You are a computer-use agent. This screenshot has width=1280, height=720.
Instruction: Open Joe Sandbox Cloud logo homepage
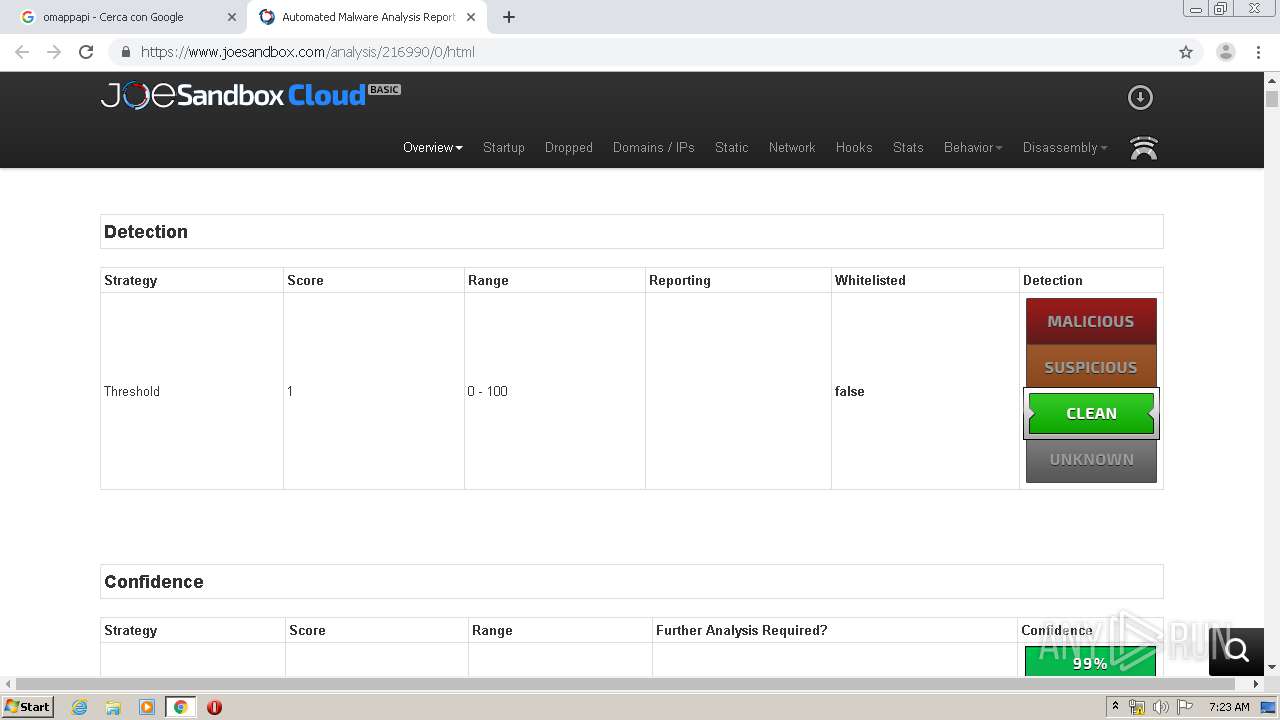click(x=250, y=95)
